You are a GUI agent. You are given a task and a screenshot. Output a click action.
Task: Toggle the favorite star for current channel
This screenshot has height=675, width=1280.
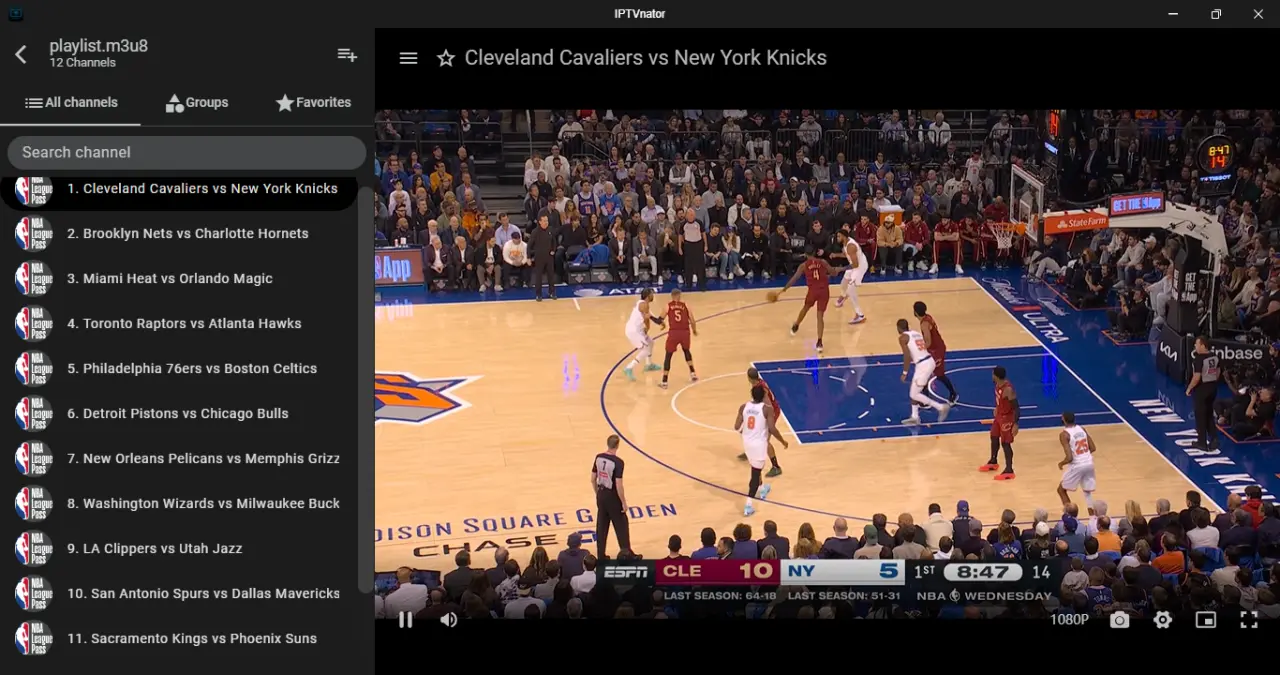(x=446, y=58)
